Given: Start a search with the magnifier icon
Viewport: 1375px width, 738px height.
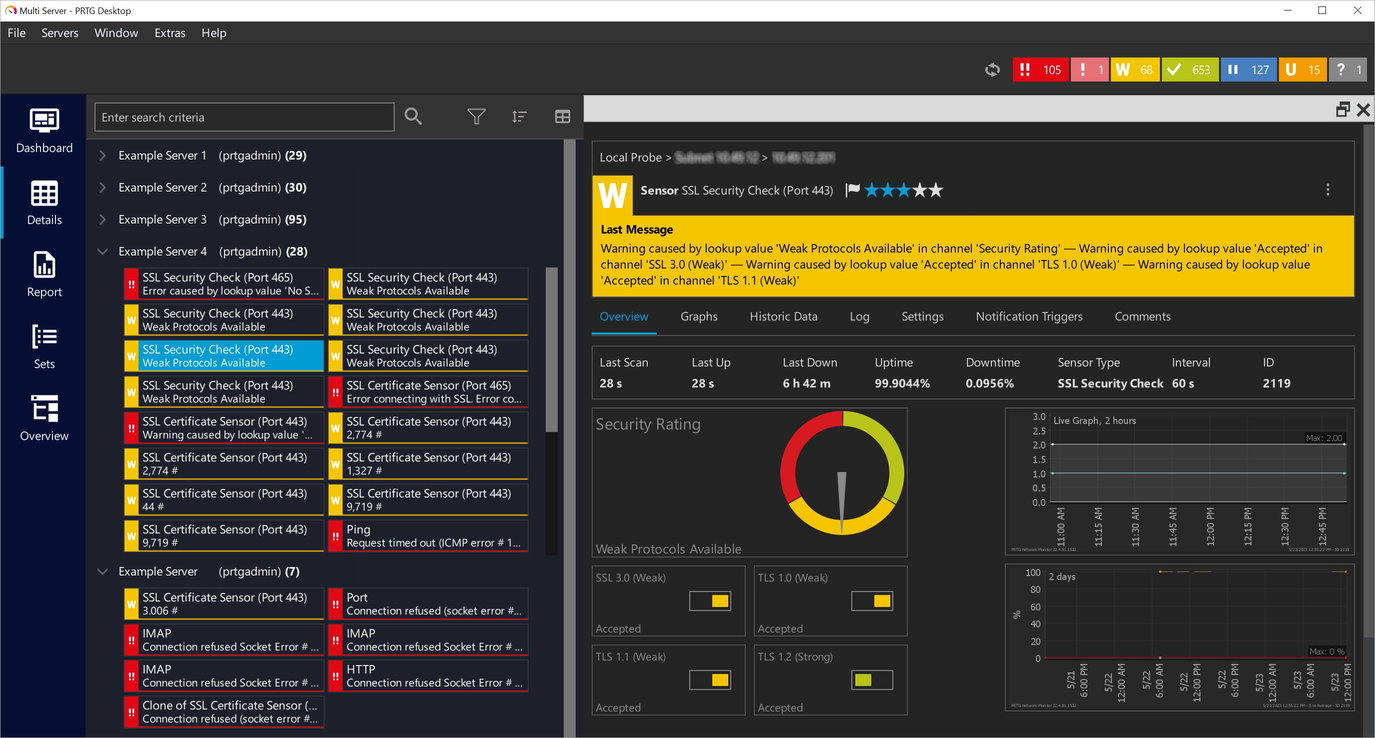Looking at the screenshot, I should (413, 116).
